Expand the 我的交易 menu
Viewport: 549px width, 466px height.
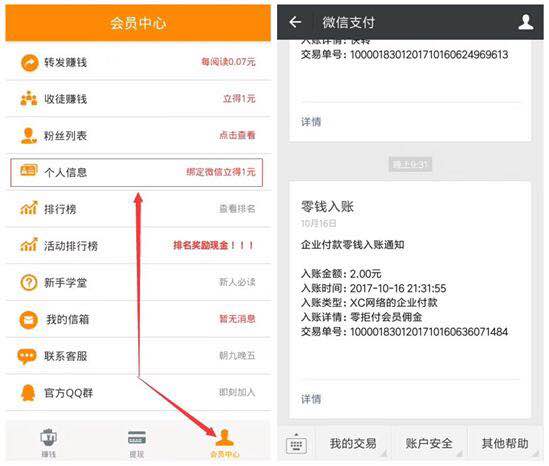353,444
